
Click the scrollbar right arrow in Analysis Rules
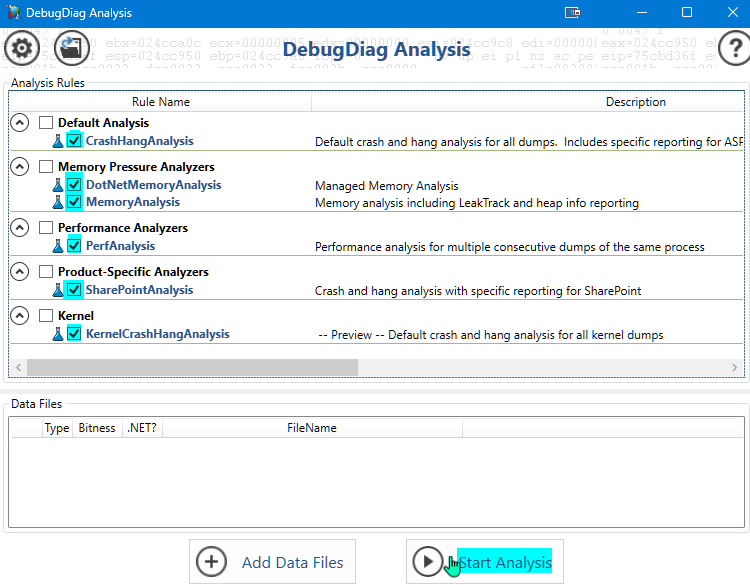(x=734, y=367)
